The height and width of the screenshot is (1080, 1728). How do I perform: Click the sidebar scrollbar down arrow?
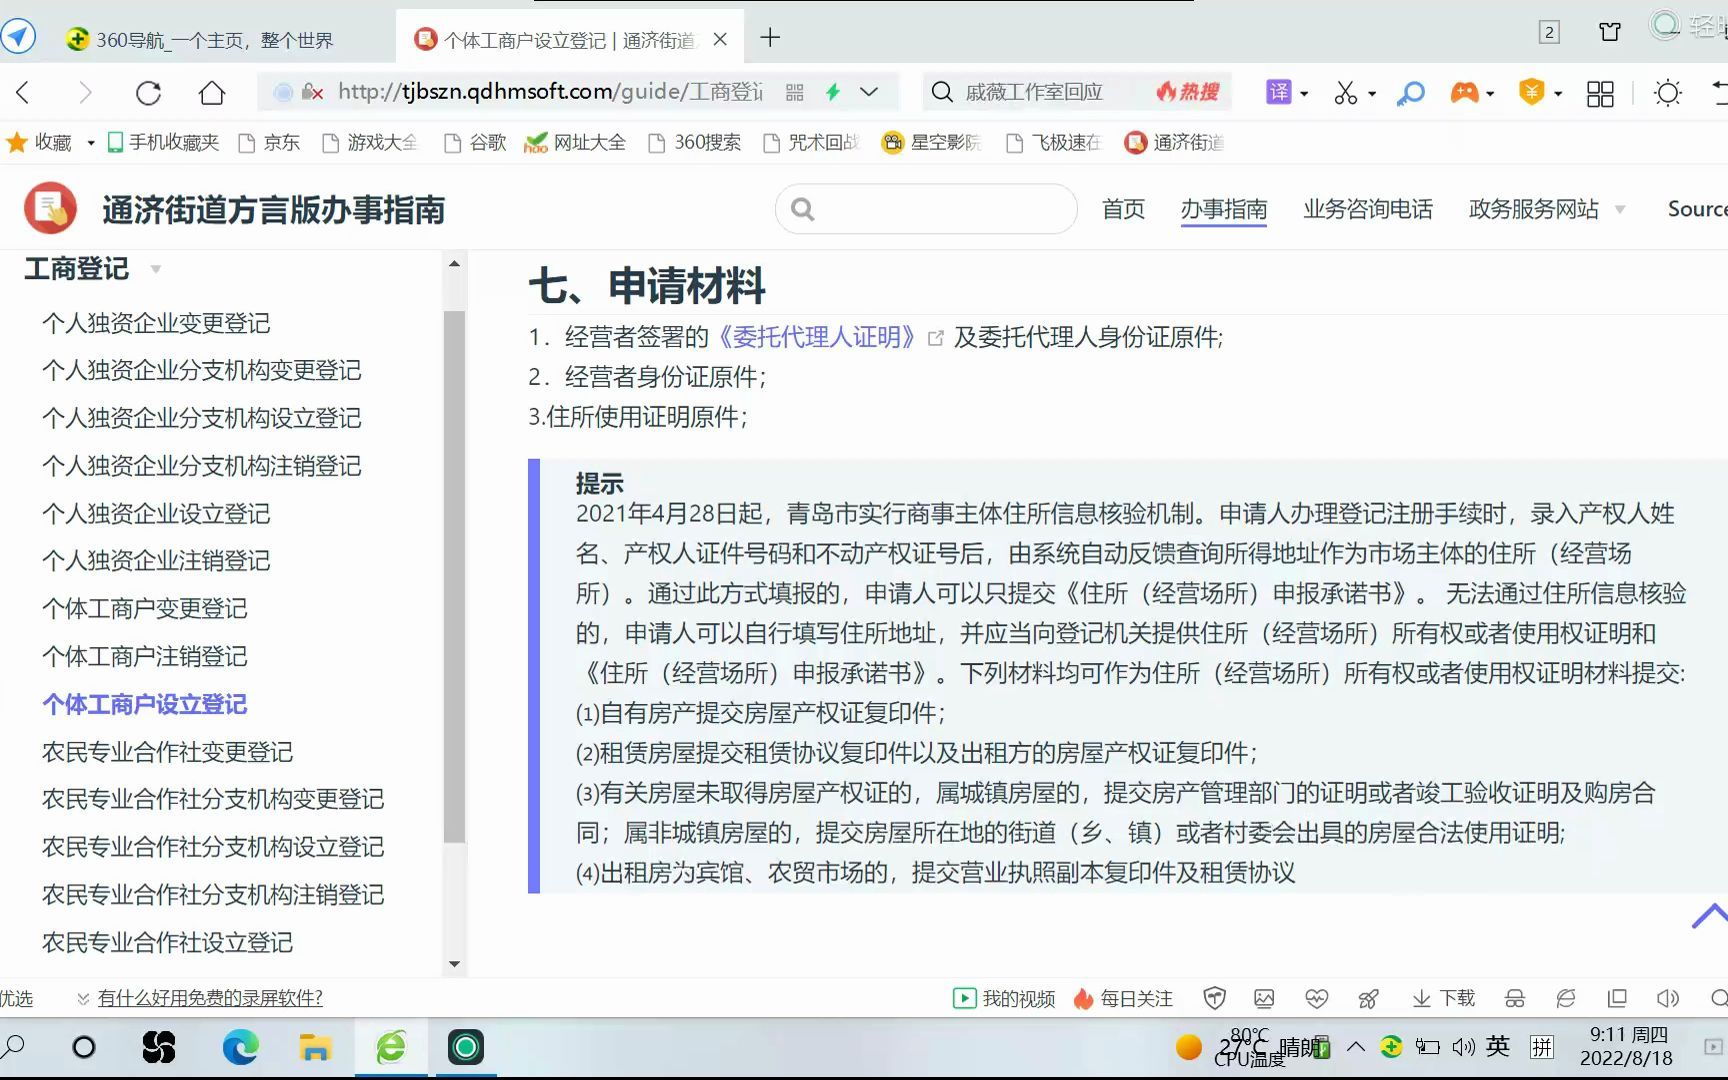[455, 963]
